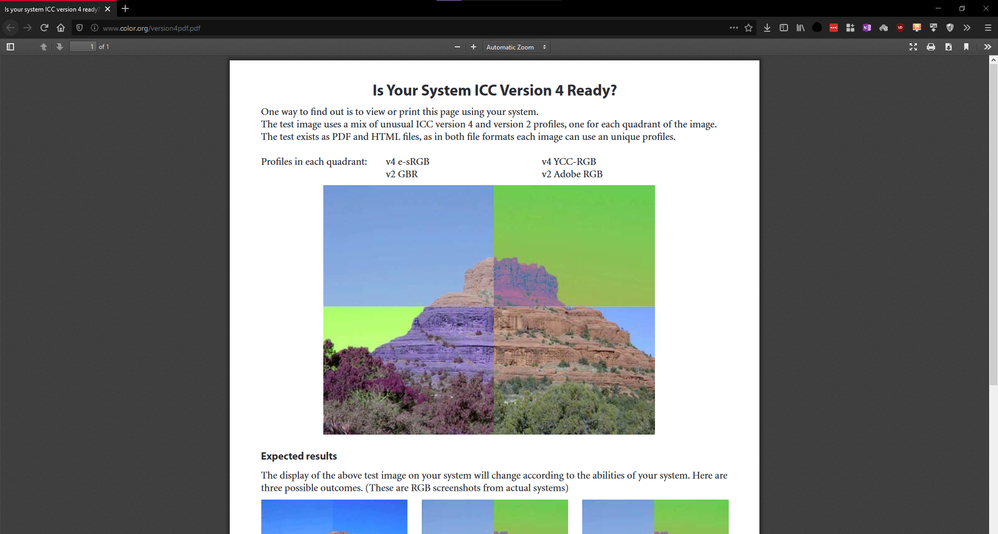
Task: Toggle the PDF viewer sidebar
Action: coord(10,46)
